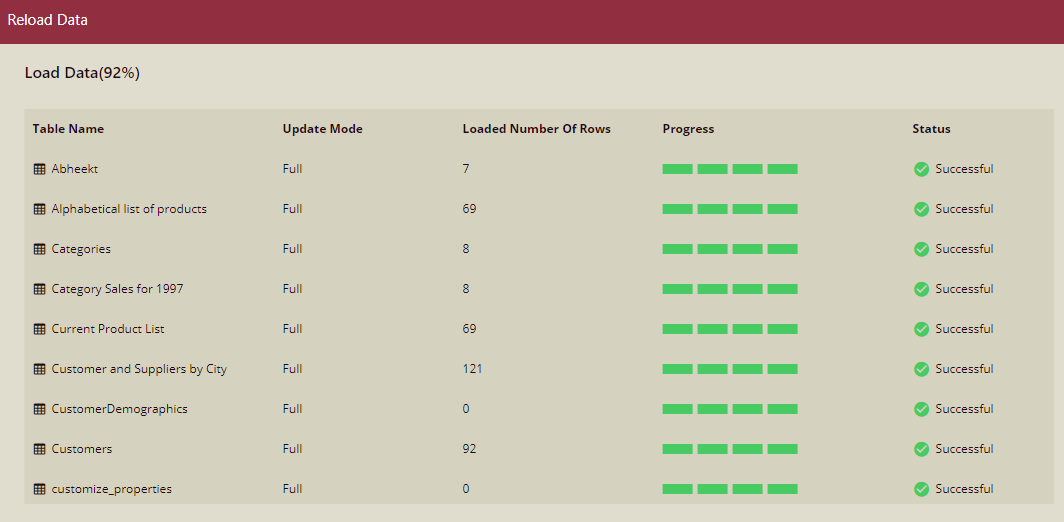This screenshot has height=522, width=1064.
Task: Click the Successful status text for CustomerDemographics
Action: point(964,409)
